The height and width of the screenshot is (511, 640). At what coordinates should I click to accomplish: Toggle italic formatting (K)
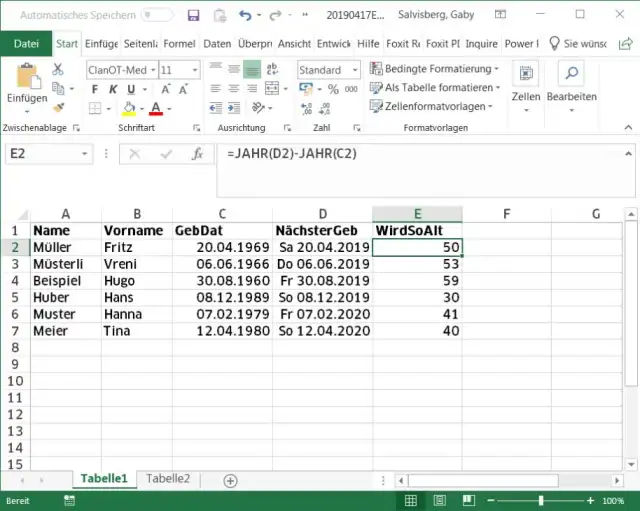112,89
